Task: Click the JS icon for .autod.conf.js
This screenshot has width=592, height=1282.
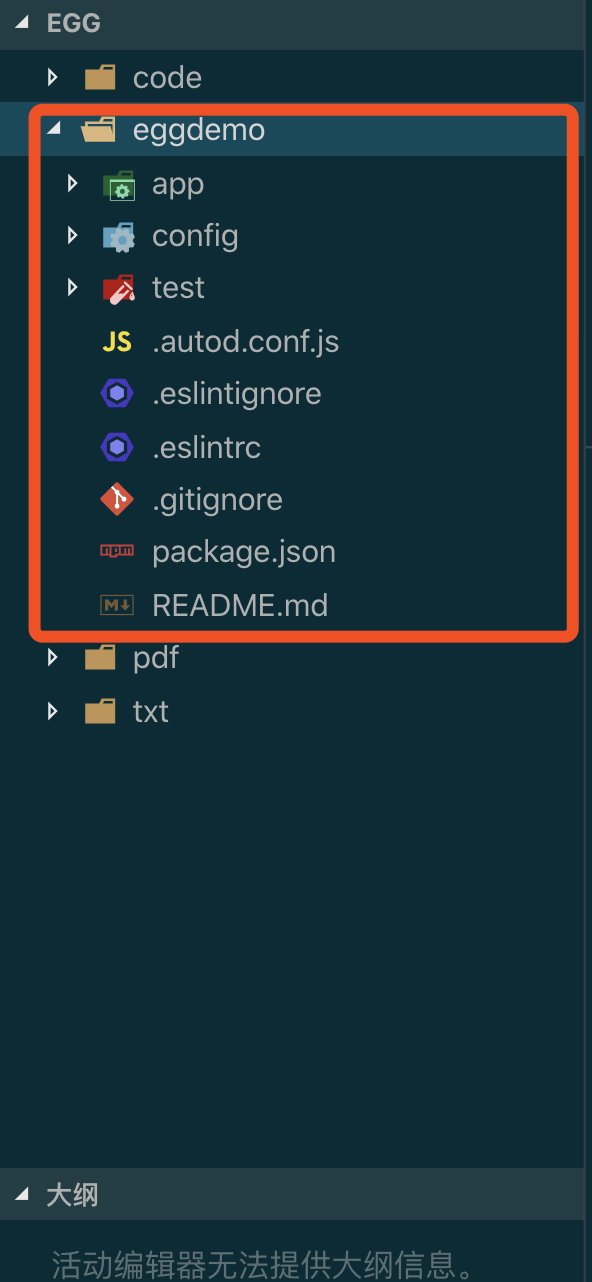Action: coord(117,341)
